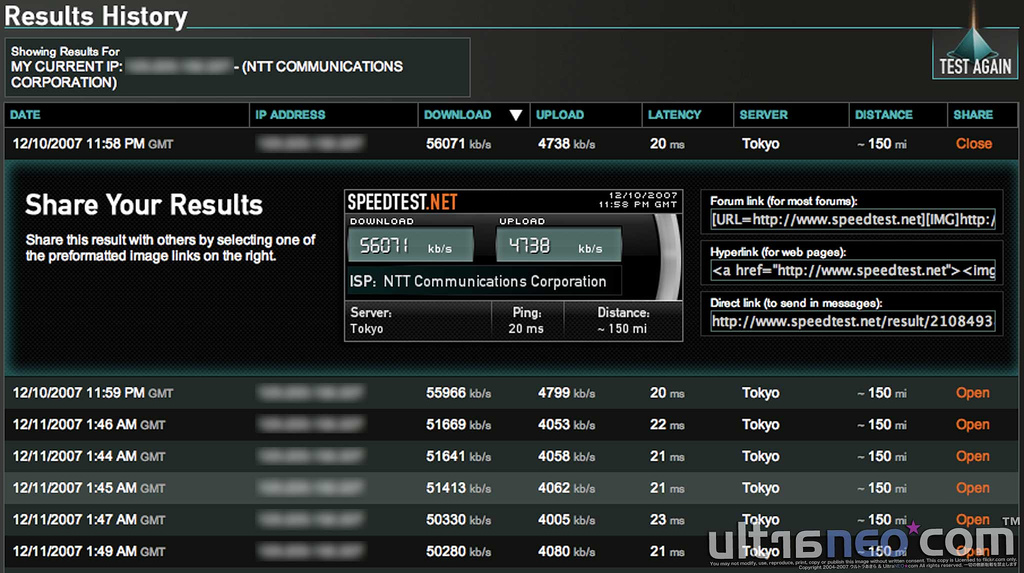Click ~150 mi distance in 1:46 AM row
Viewport: 1024px width, 573px height.
882,425
